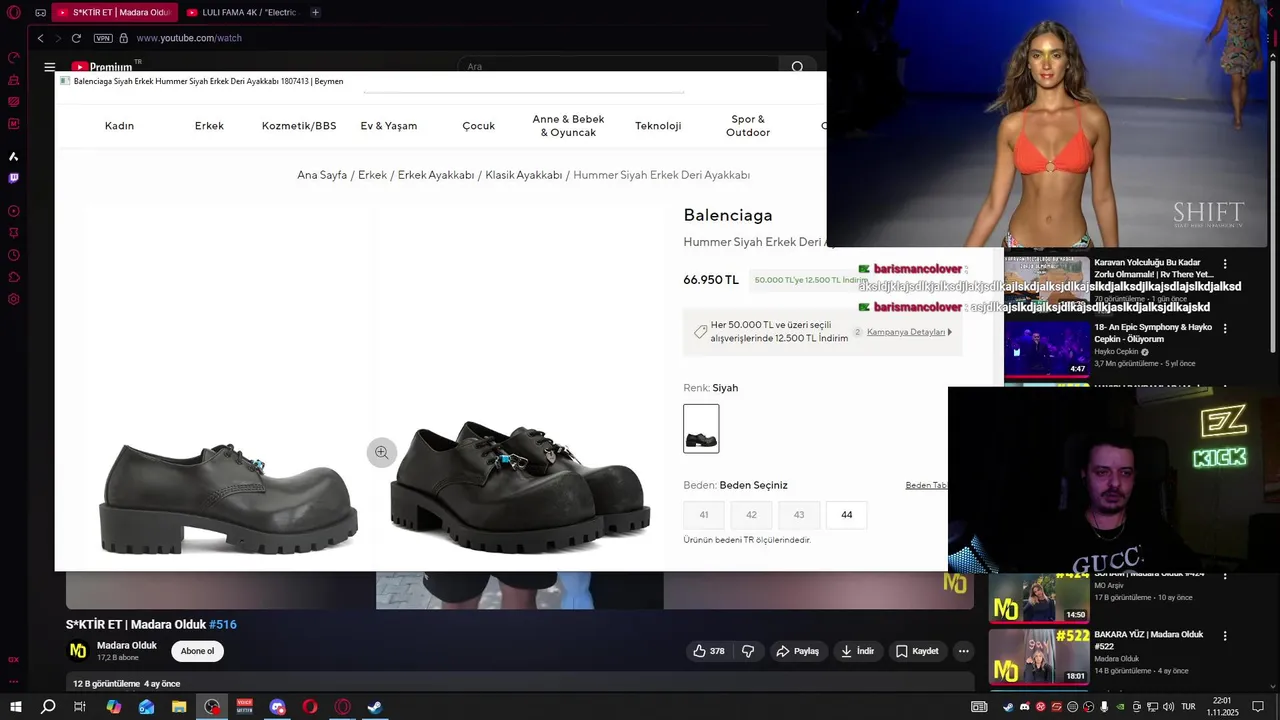Open Windows Start menu

(15, 707)
